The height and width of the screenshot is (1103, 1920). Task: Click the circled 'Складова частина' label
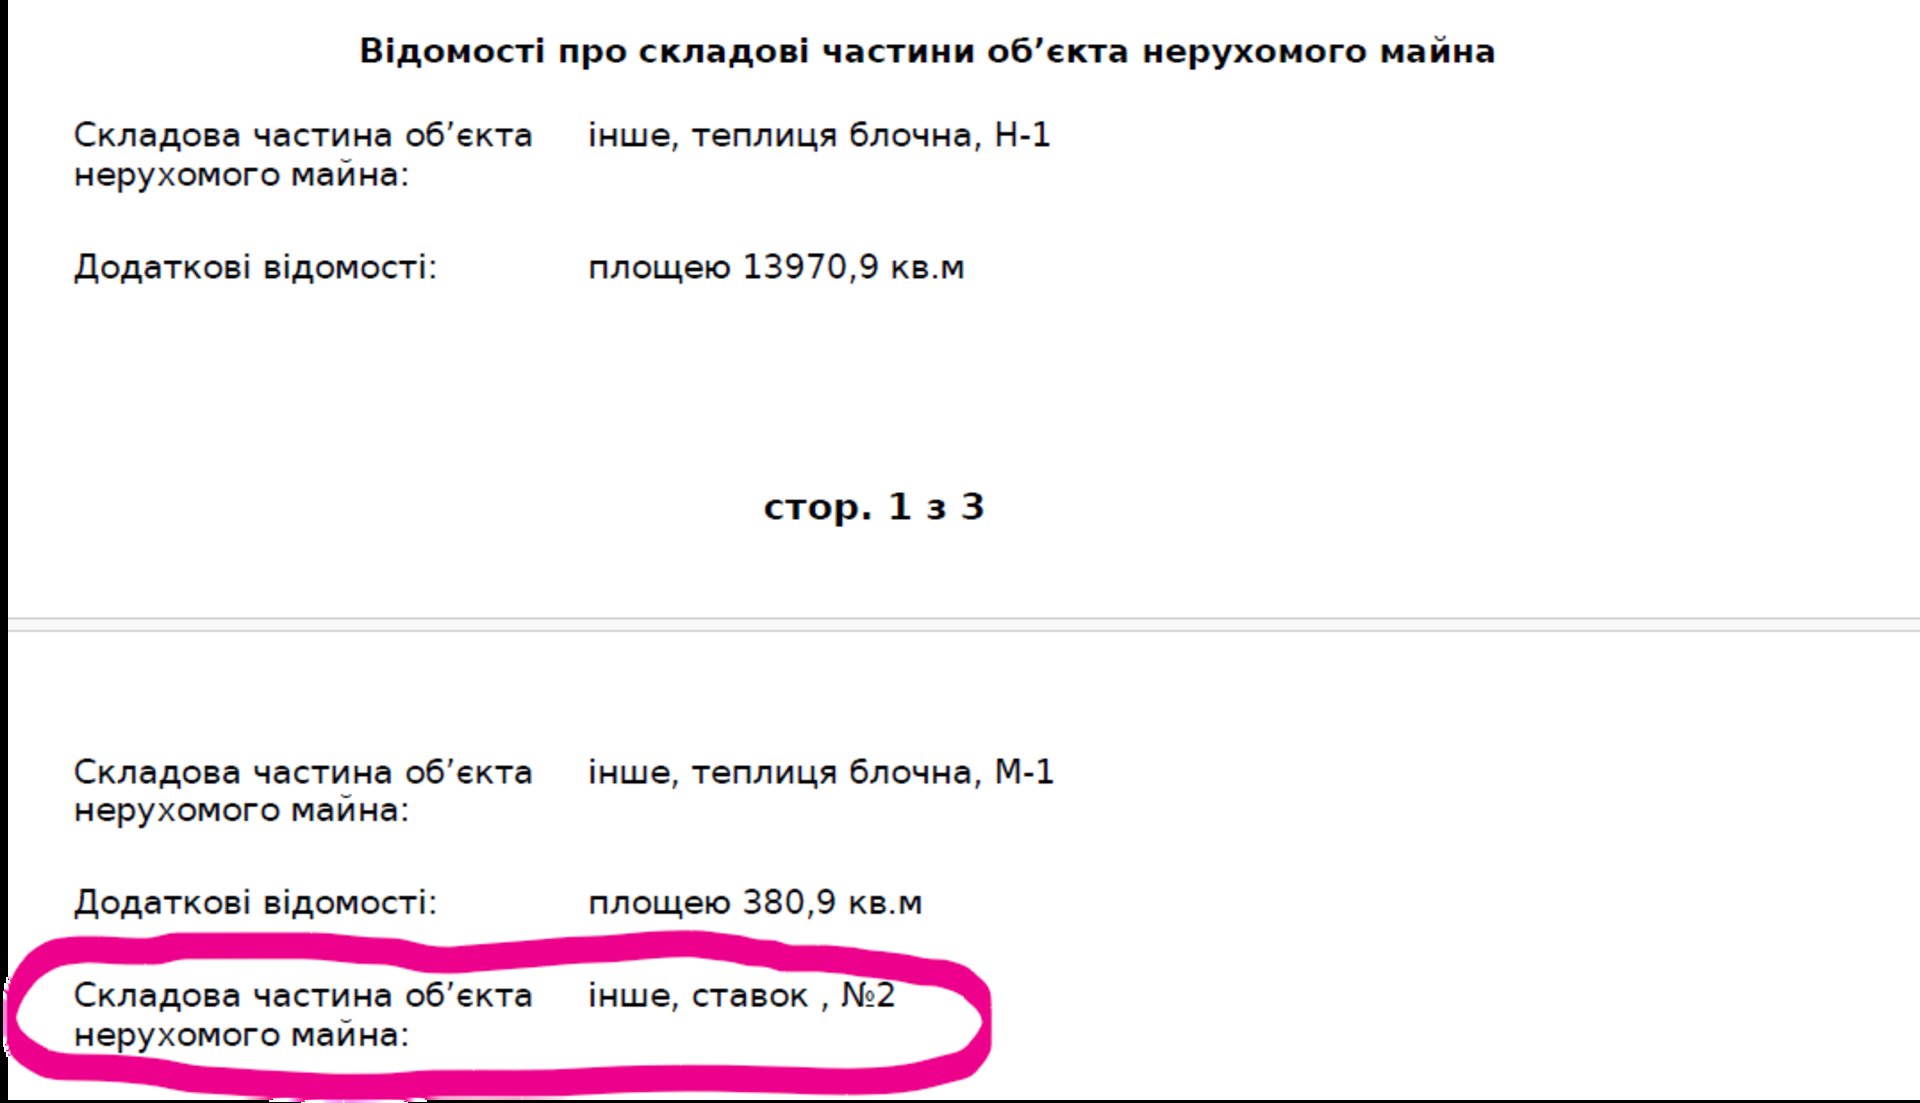tap(302, 996)
